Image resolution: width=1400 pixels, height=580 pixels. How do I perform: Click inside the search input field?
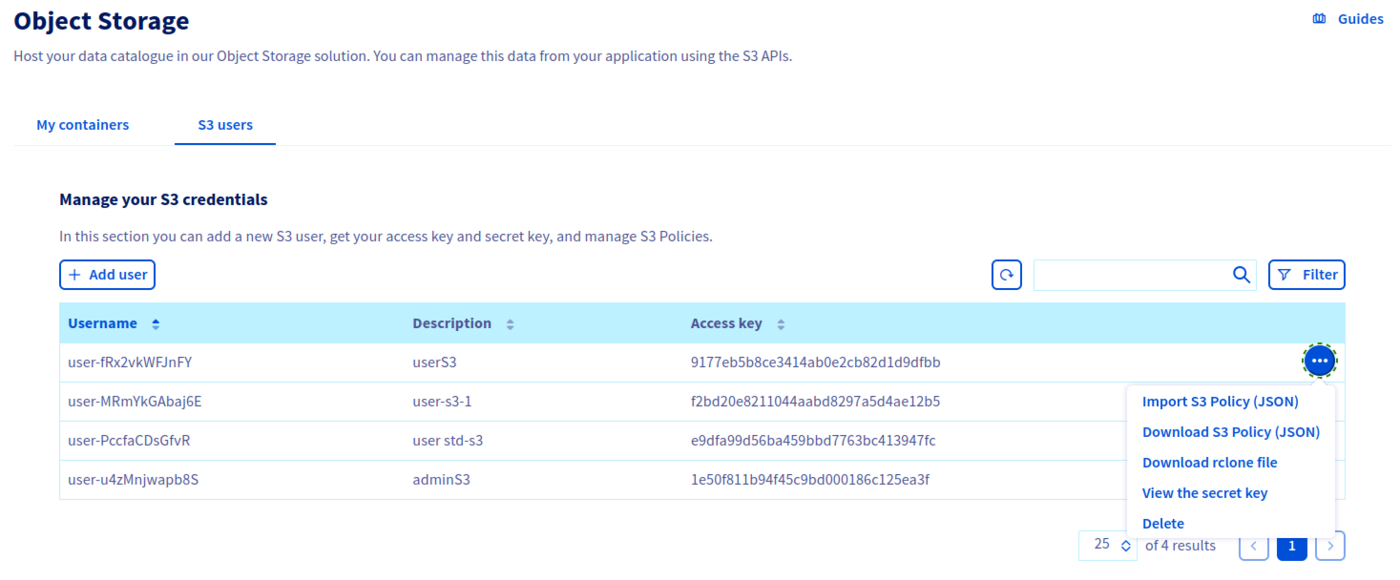point(1130,274)
